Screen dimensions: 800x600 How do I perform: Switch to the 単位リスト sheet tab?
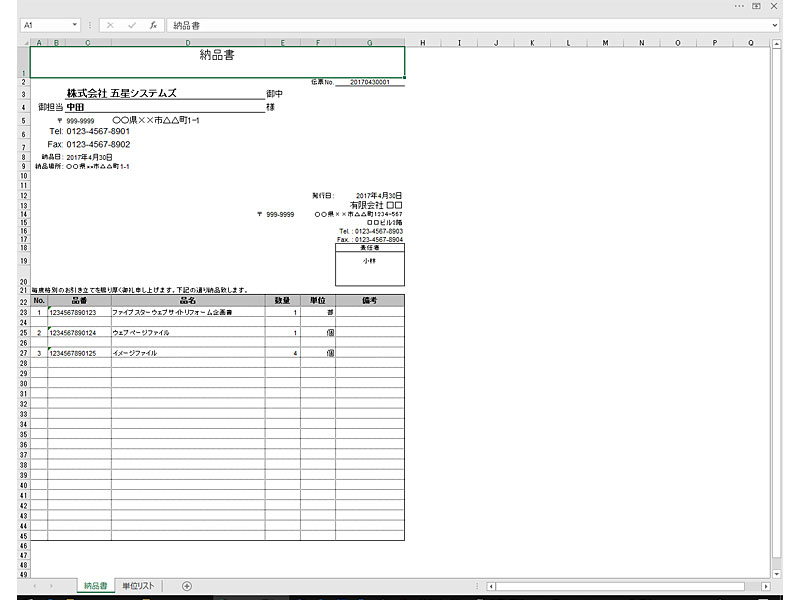137,585
